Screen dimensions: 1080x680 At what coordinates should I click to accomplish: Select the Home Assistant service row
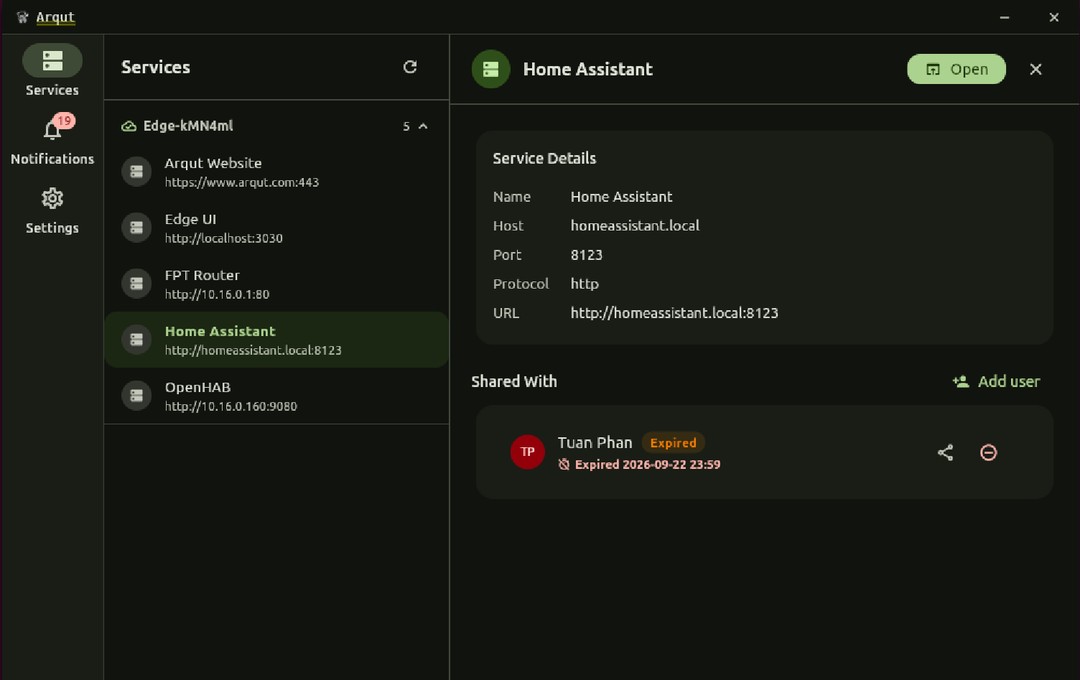(x=276, y=340)
